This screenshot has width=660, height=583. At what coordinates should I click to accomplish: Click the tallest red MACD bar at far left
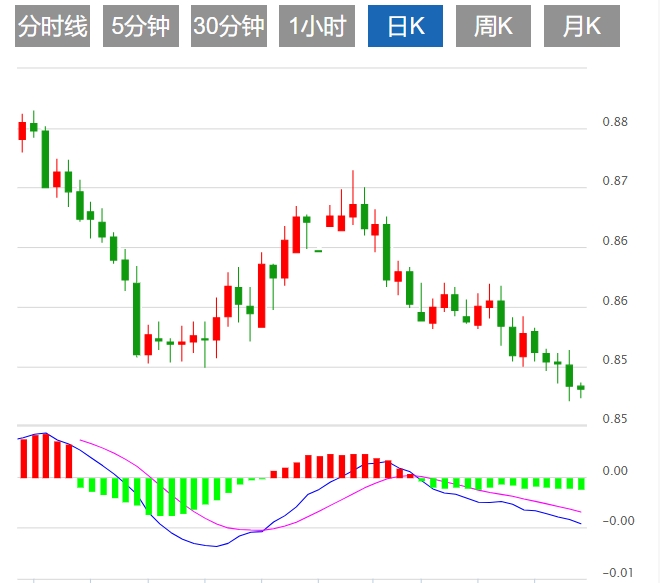click(x=46, y=456)
